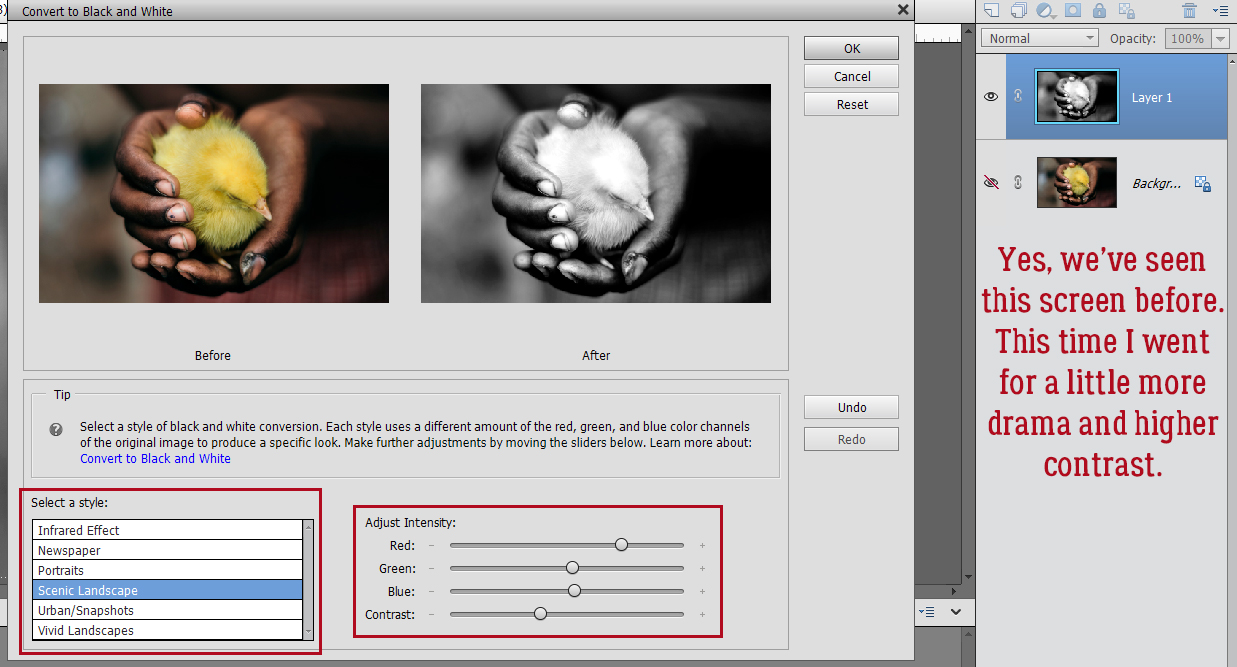The width and height of the screenshot is (1237, 667).
Task: Select the Layer 1 thumbnail
Action: tap(1077, 96)
